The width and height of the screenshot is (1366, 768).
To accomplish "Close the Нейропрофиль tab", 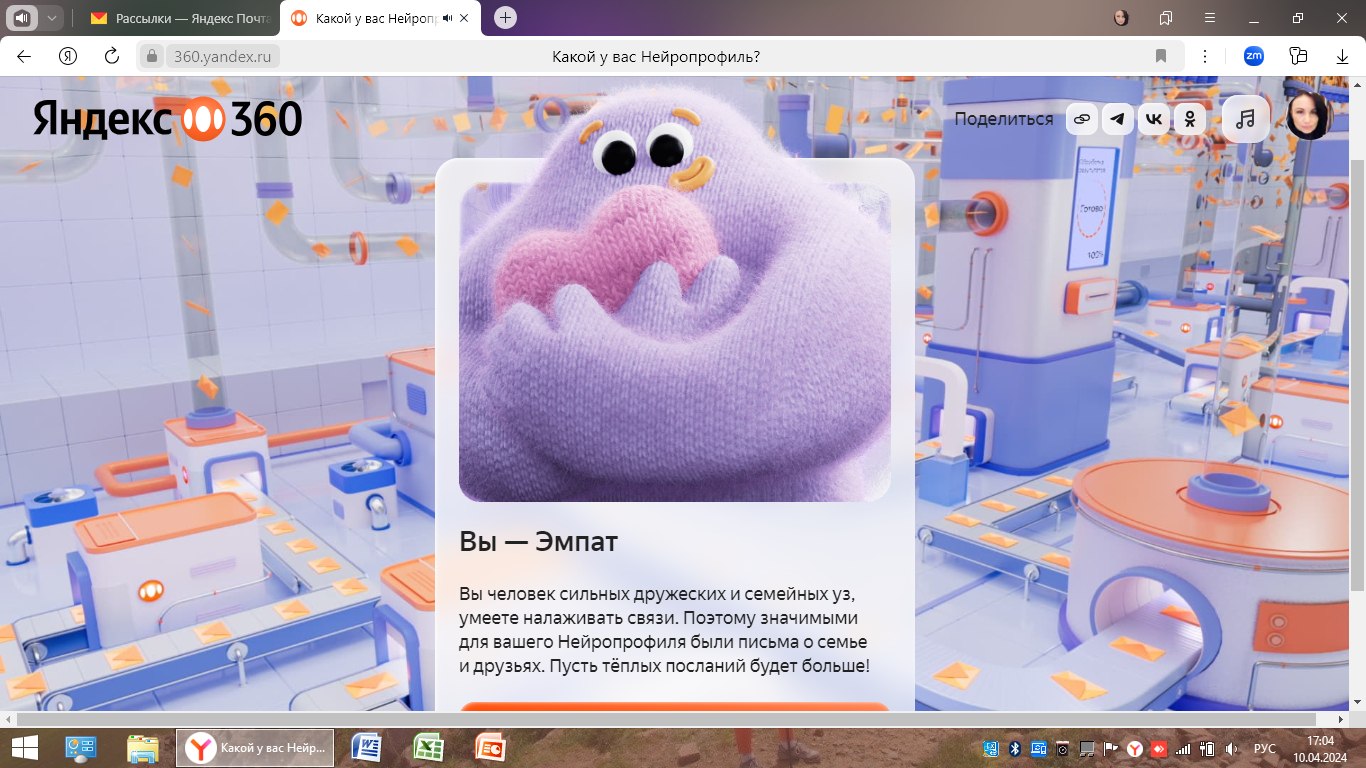I will pyautogui.click(x=465, y=18).
